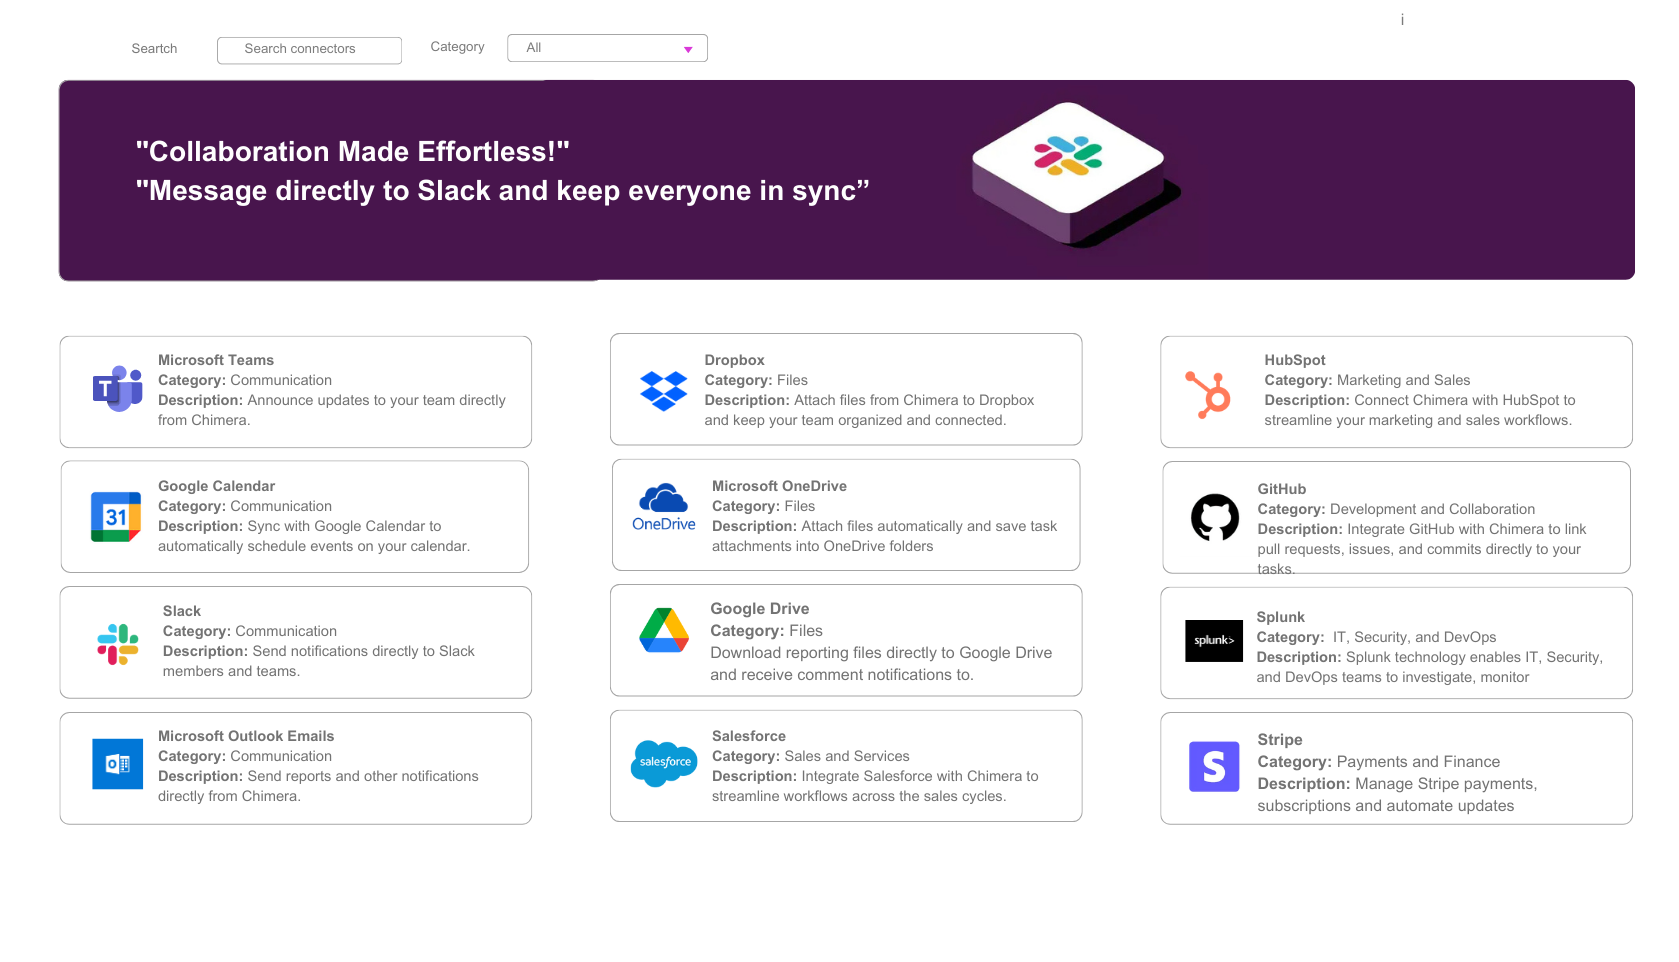Open the Splunk connector title
Viewport: 1679px width, 962px height.
(x=1281, y=617)
